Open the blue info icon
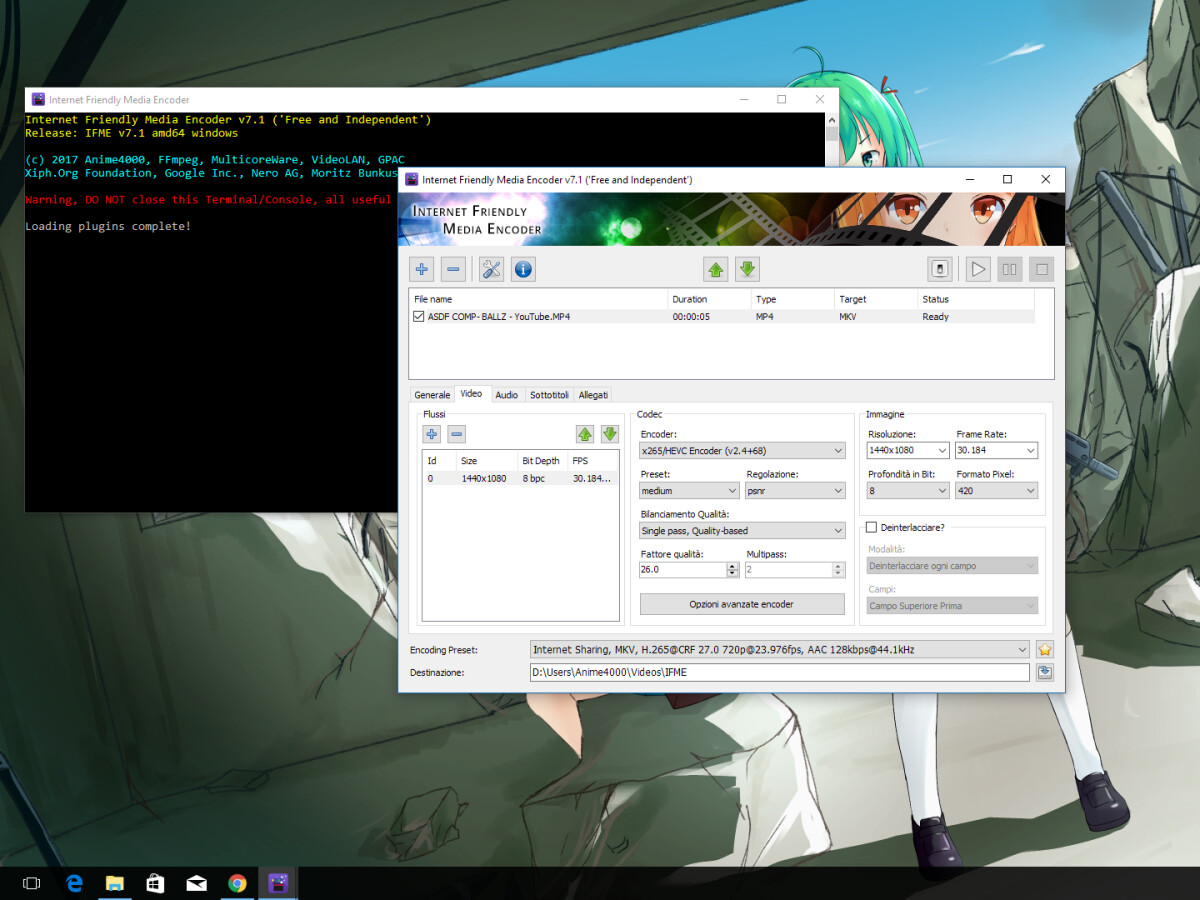 (523, 269)
